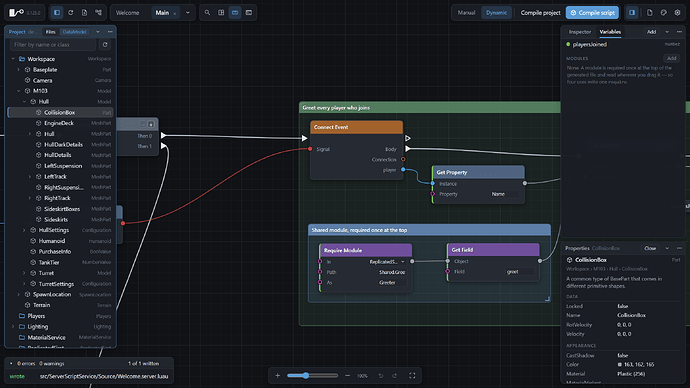Click the document icon at top right

click(x=650, y=13)
